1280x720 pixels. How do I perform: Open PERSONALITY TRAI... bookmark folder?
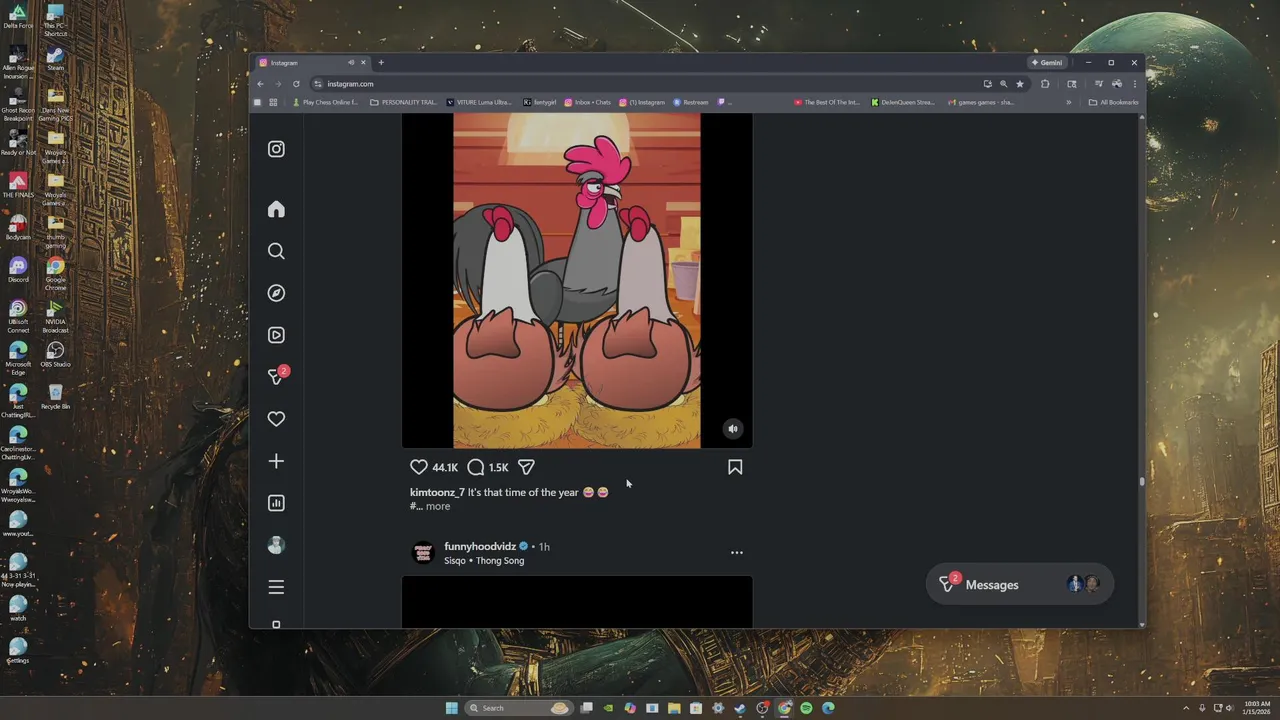[x=404, y=102]
